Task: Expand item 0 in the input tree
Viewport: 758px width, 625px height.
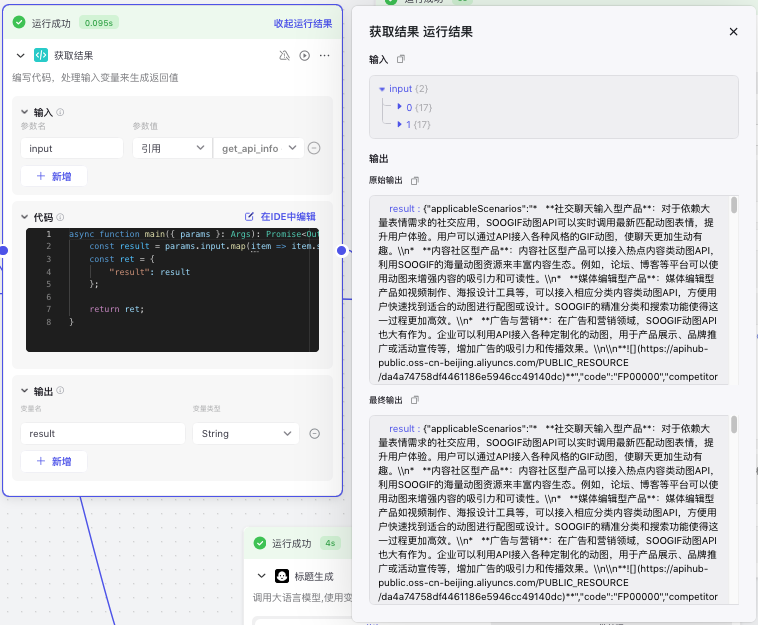Action: pyautogui.click(x=400, y=106)
